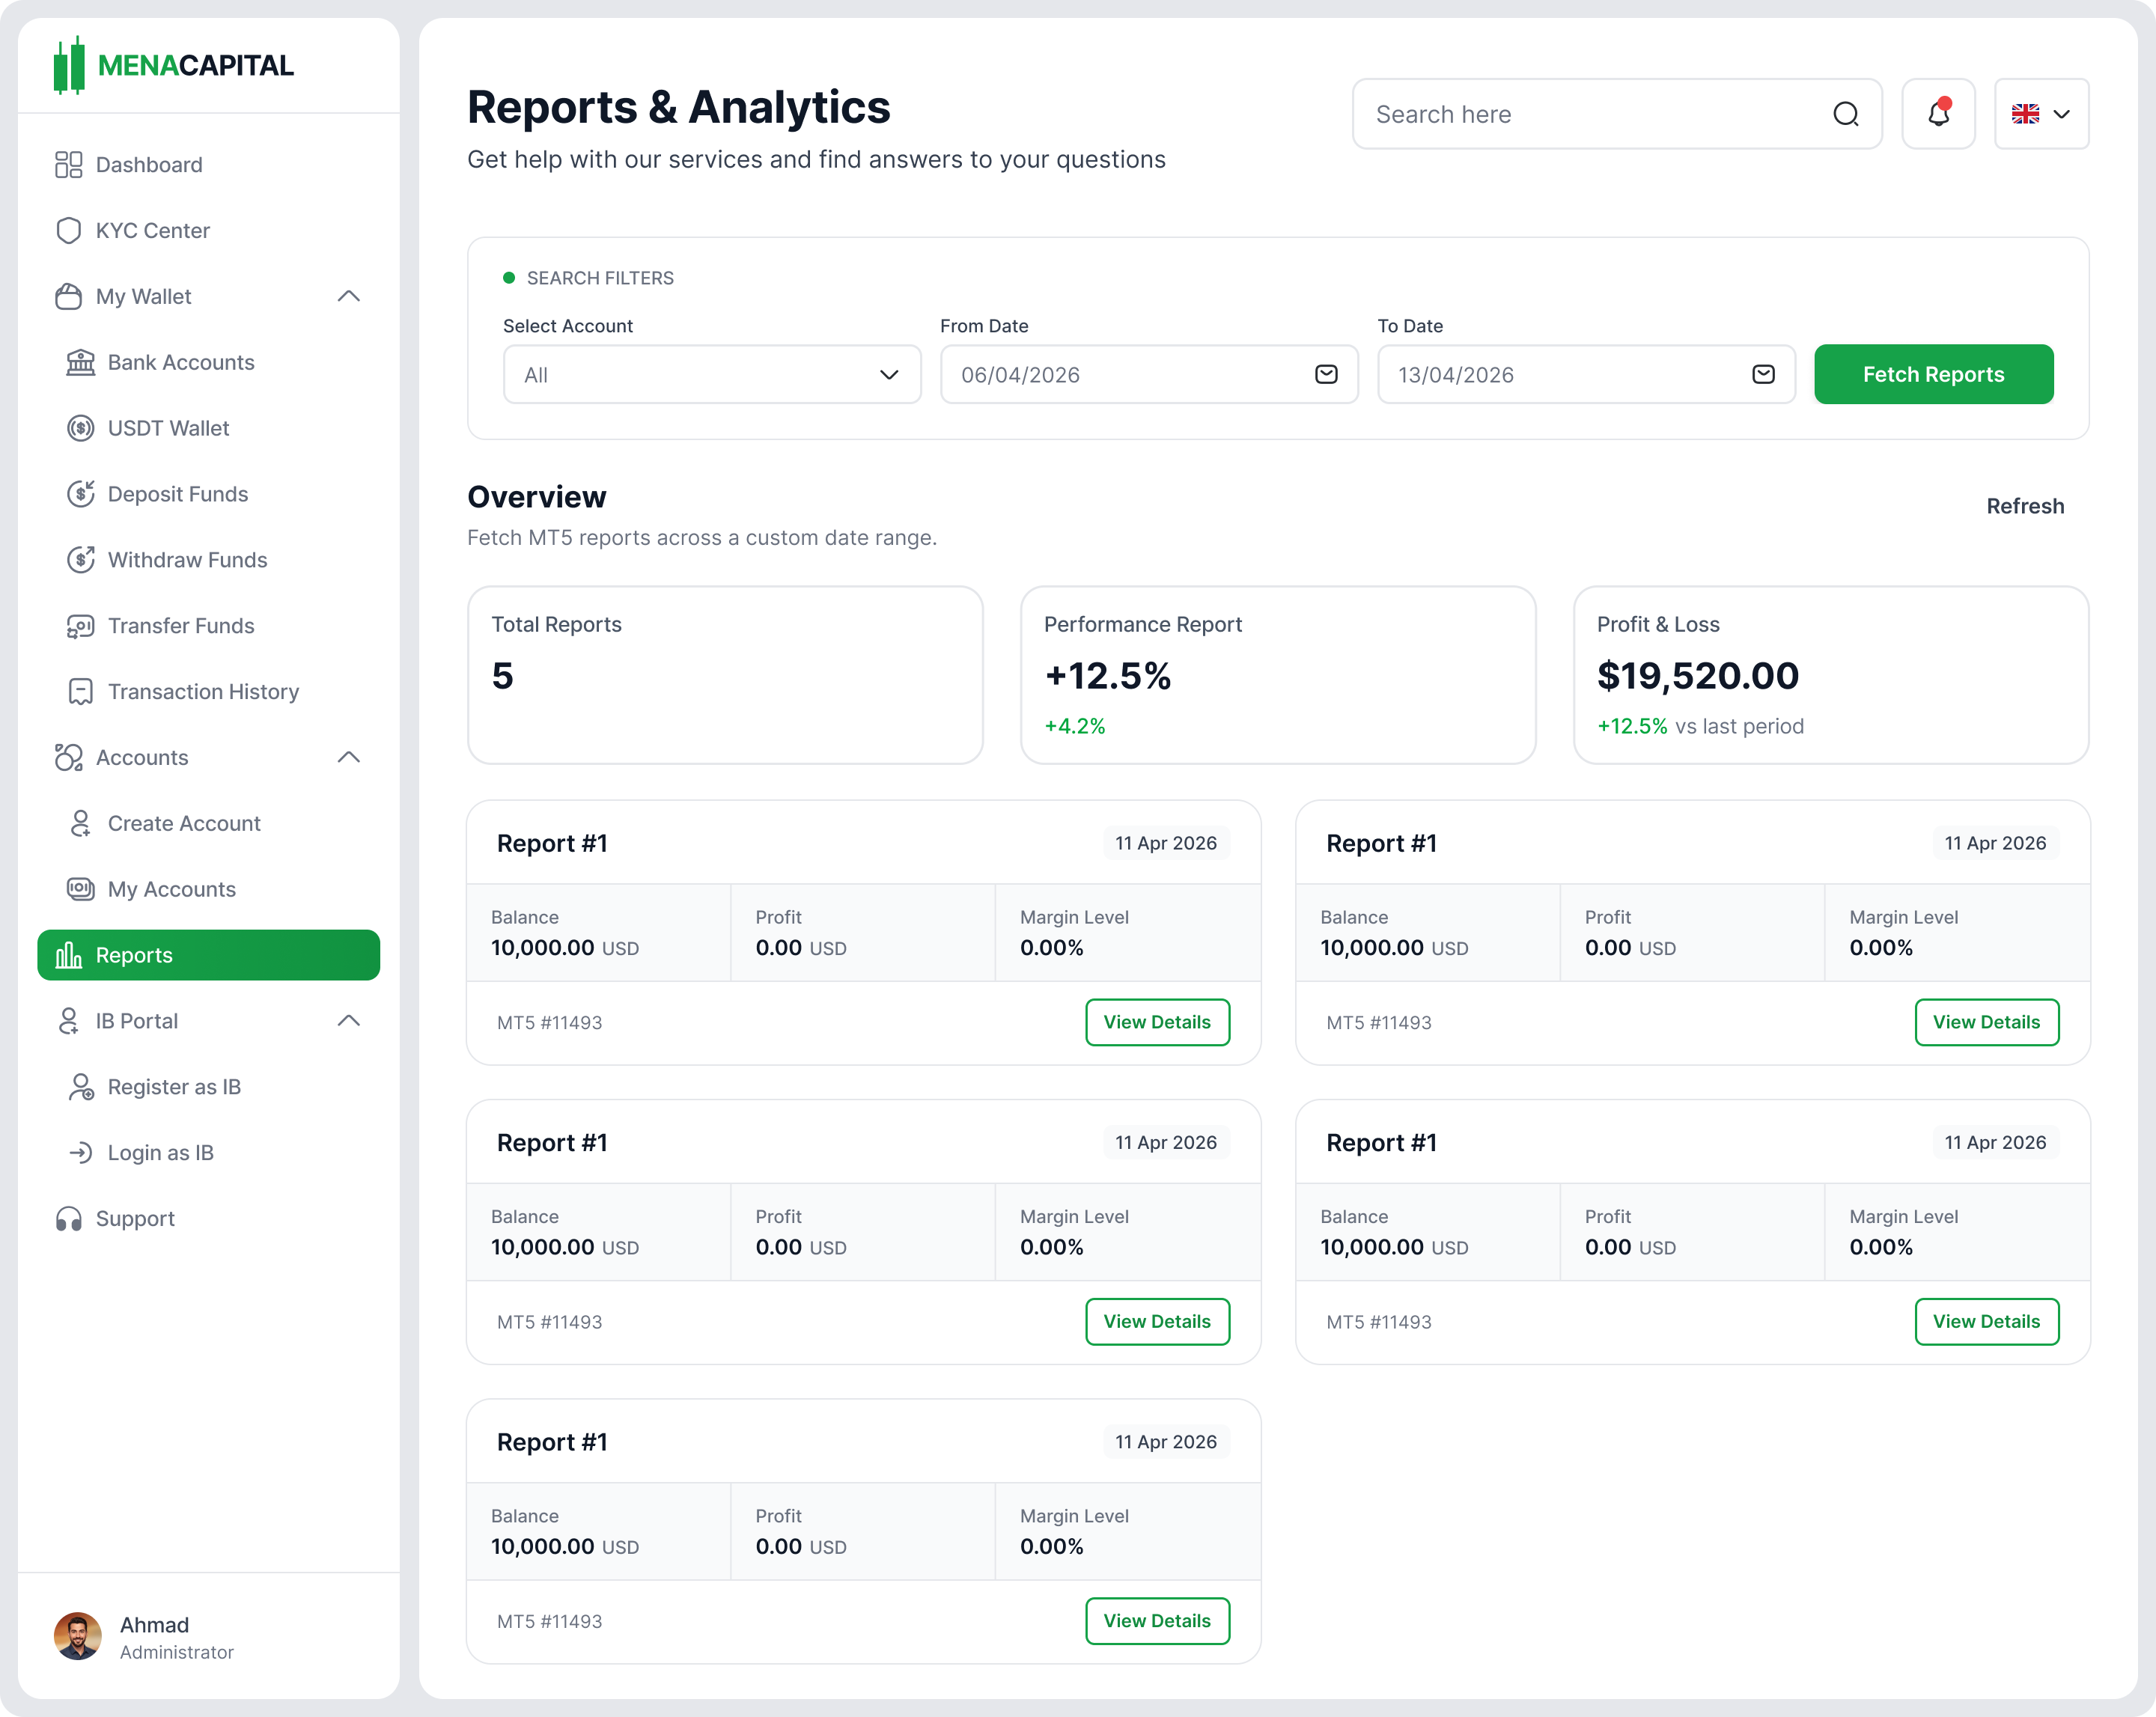
Task: Click the From Date field 06/04/2026
Action: click(1149, 375)
